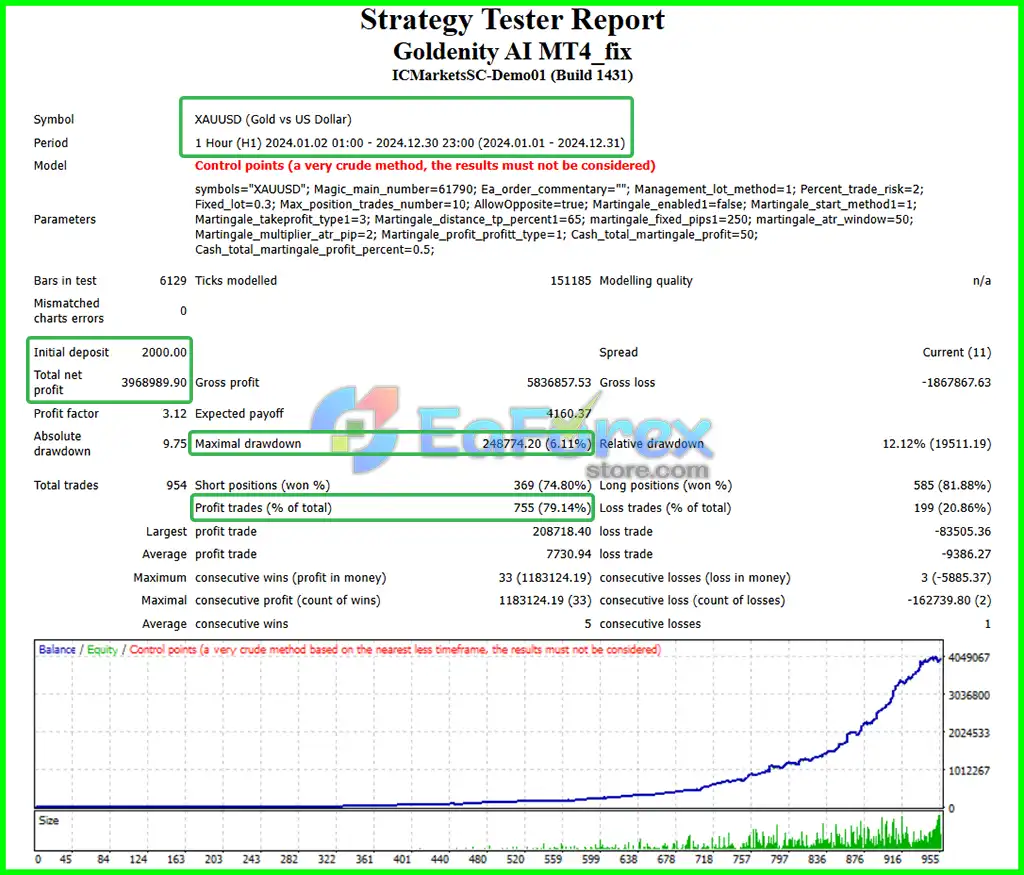Screen dimensions: 1024x875
Task: Click the Average profit trade value 7730.94
Action: 568,554
